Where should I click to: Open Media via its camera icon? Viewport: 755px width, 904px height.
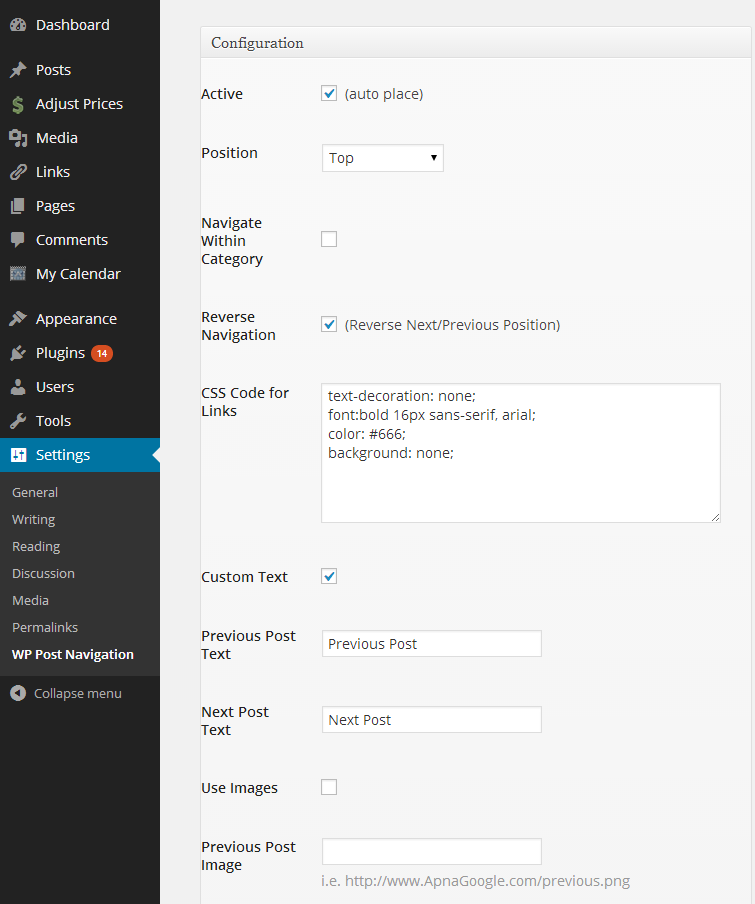tap(18, 138)
